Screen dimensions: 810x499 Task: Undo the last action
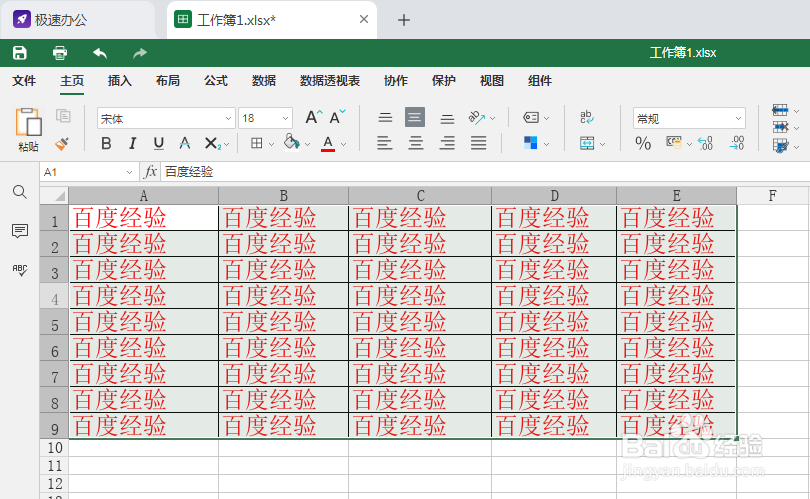click(100, 53)
